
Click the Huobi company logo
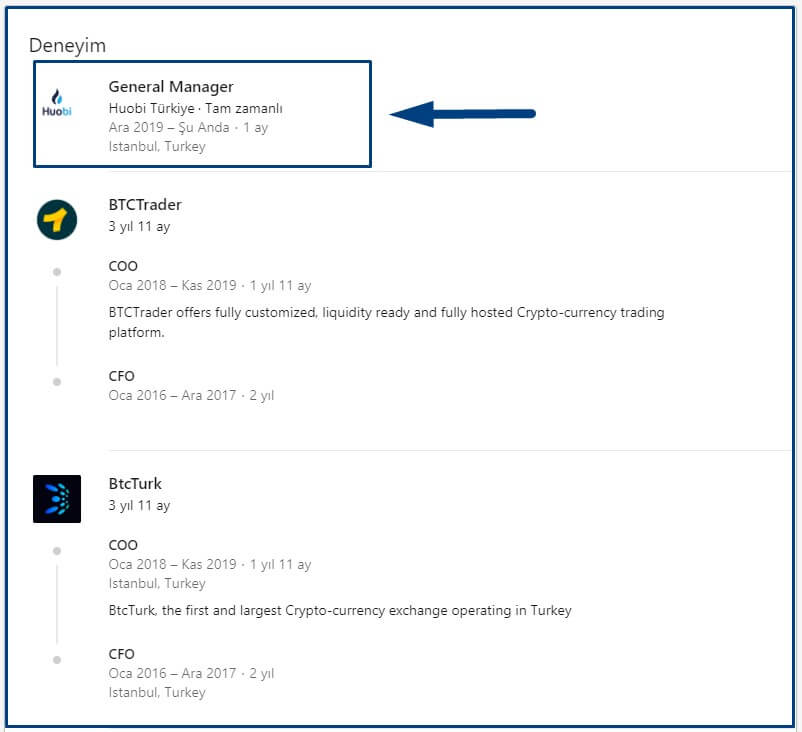(57, 105)
